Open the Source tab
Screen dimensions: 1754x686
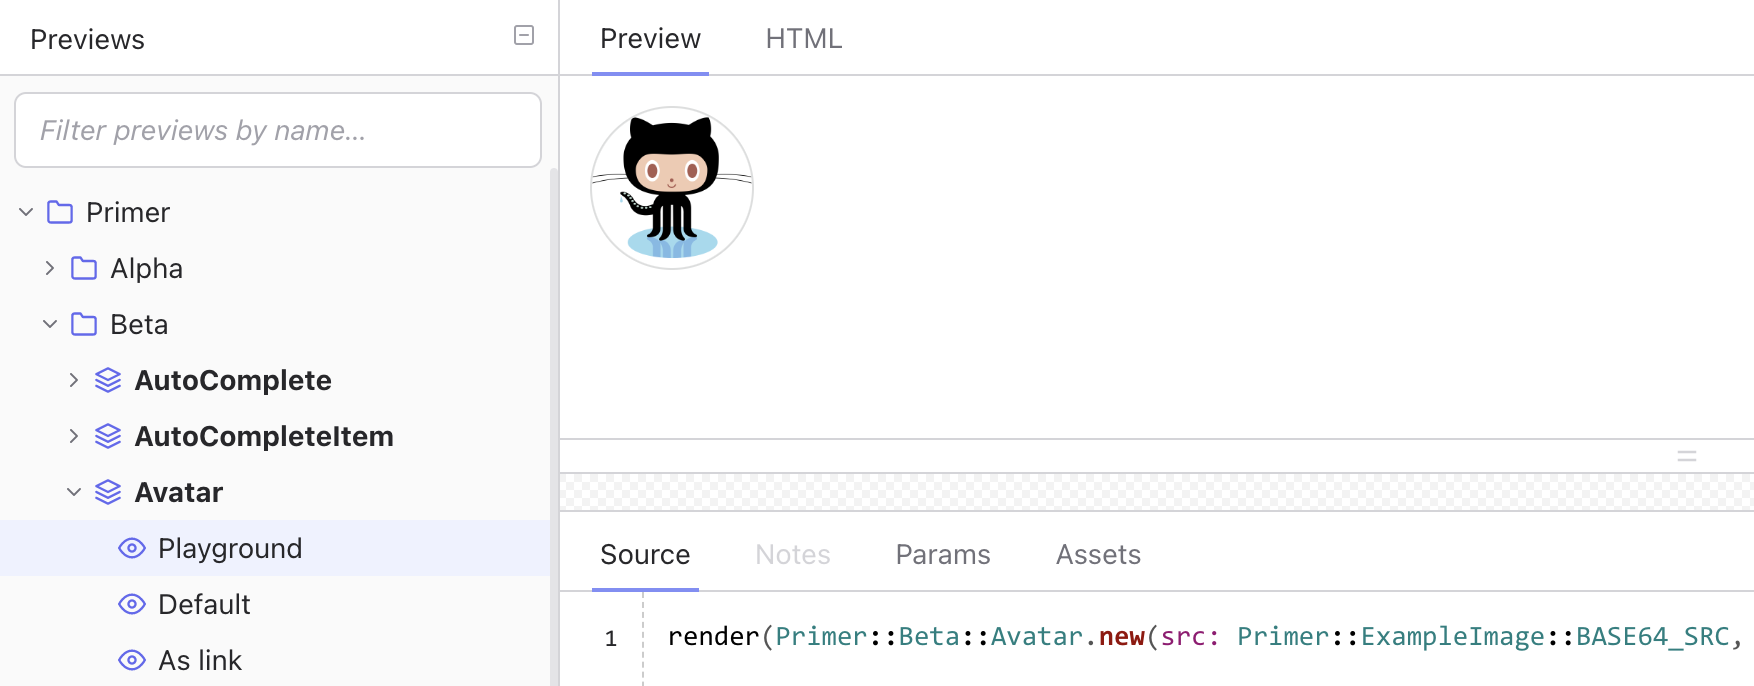tap(645, 555)
